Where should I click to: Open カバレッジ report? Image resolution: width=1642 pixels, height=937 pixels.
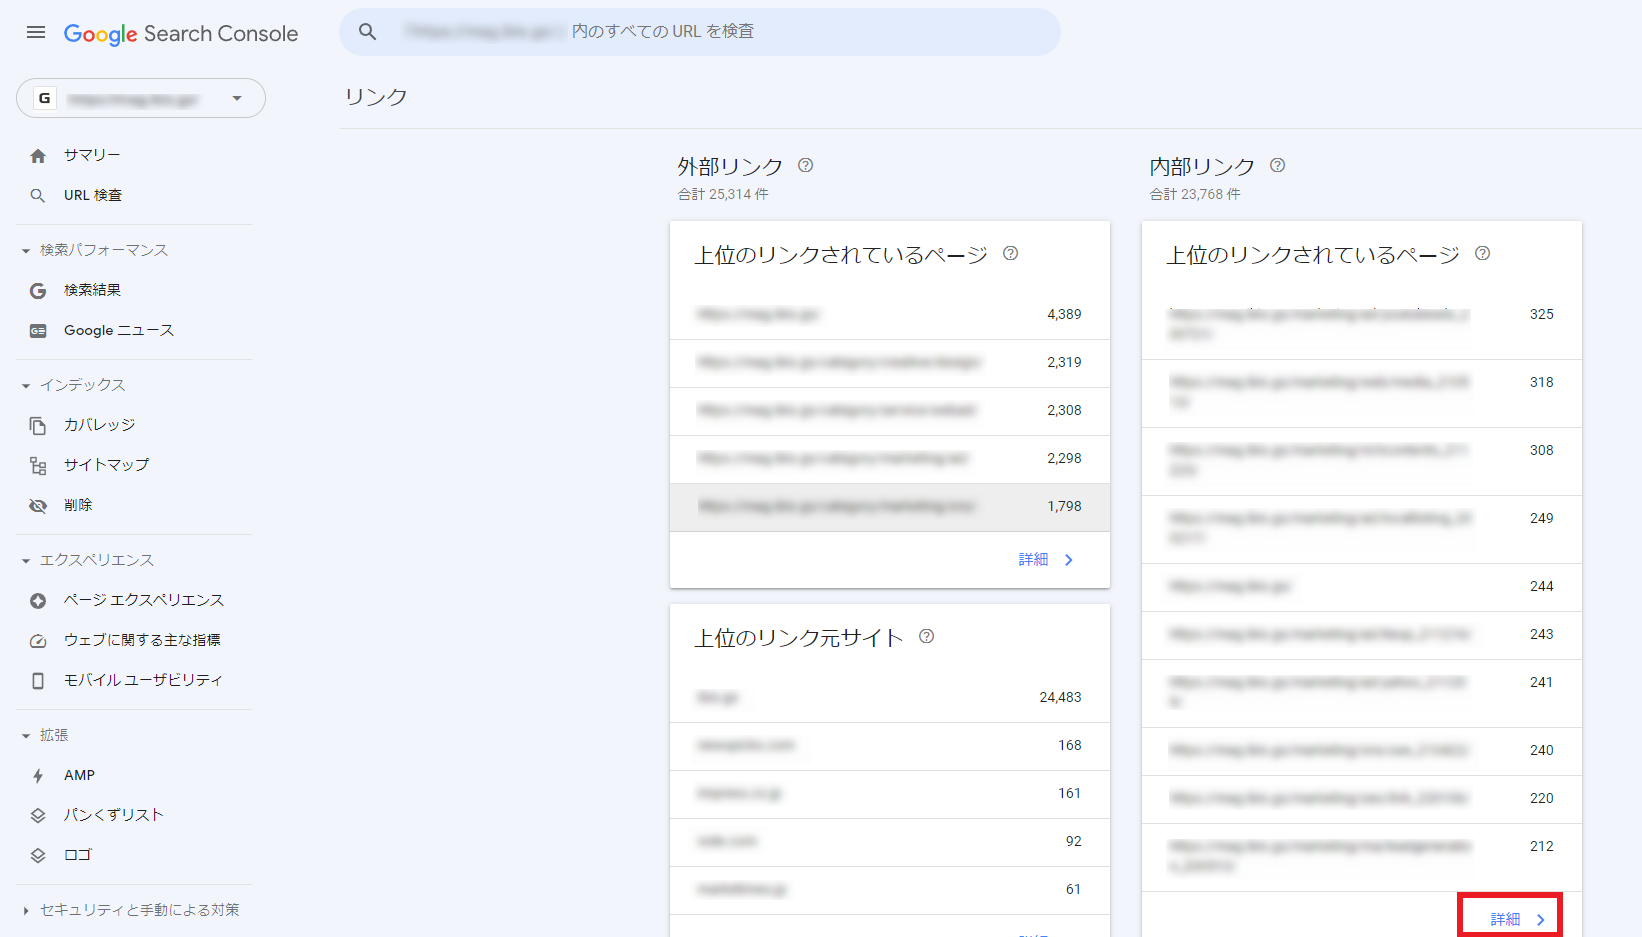pos(99,425)
